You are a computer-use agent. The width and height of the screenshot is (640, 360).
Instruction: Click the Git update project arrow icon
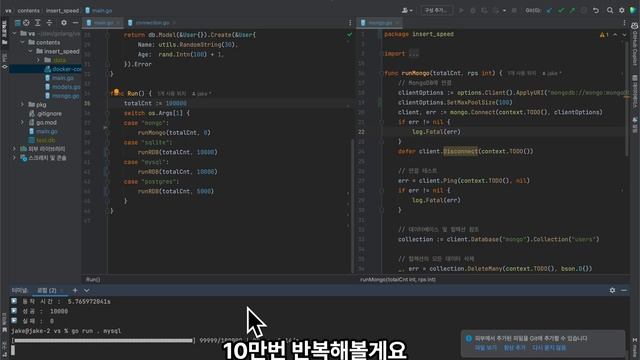[x=549, y=10]
